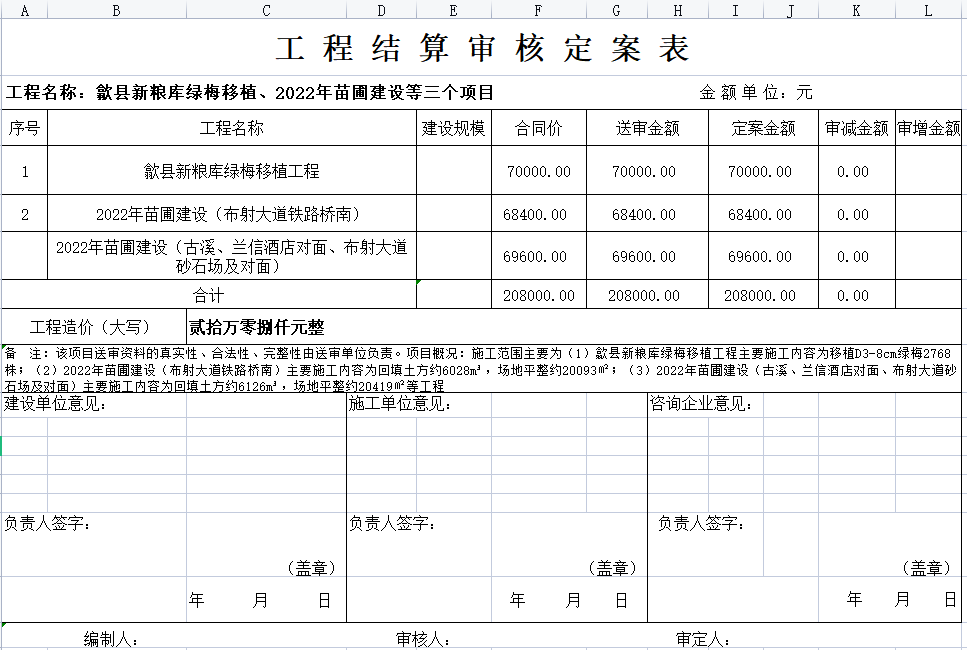Select 68400.00 in the 合同价 column
Viewport: 967px width, 650px height.
(x=538, y=215)
